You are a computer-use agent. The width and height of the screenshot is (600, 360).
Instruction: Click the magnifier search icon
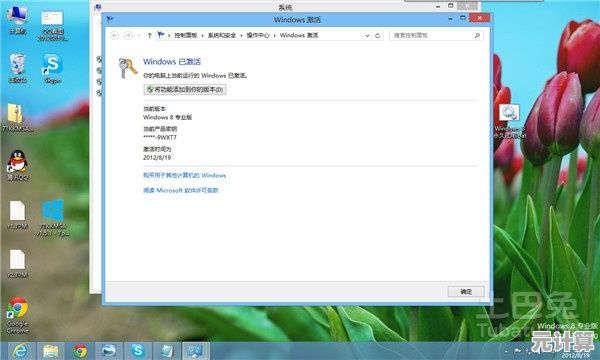pyautogui.click(x=477, y=36)
